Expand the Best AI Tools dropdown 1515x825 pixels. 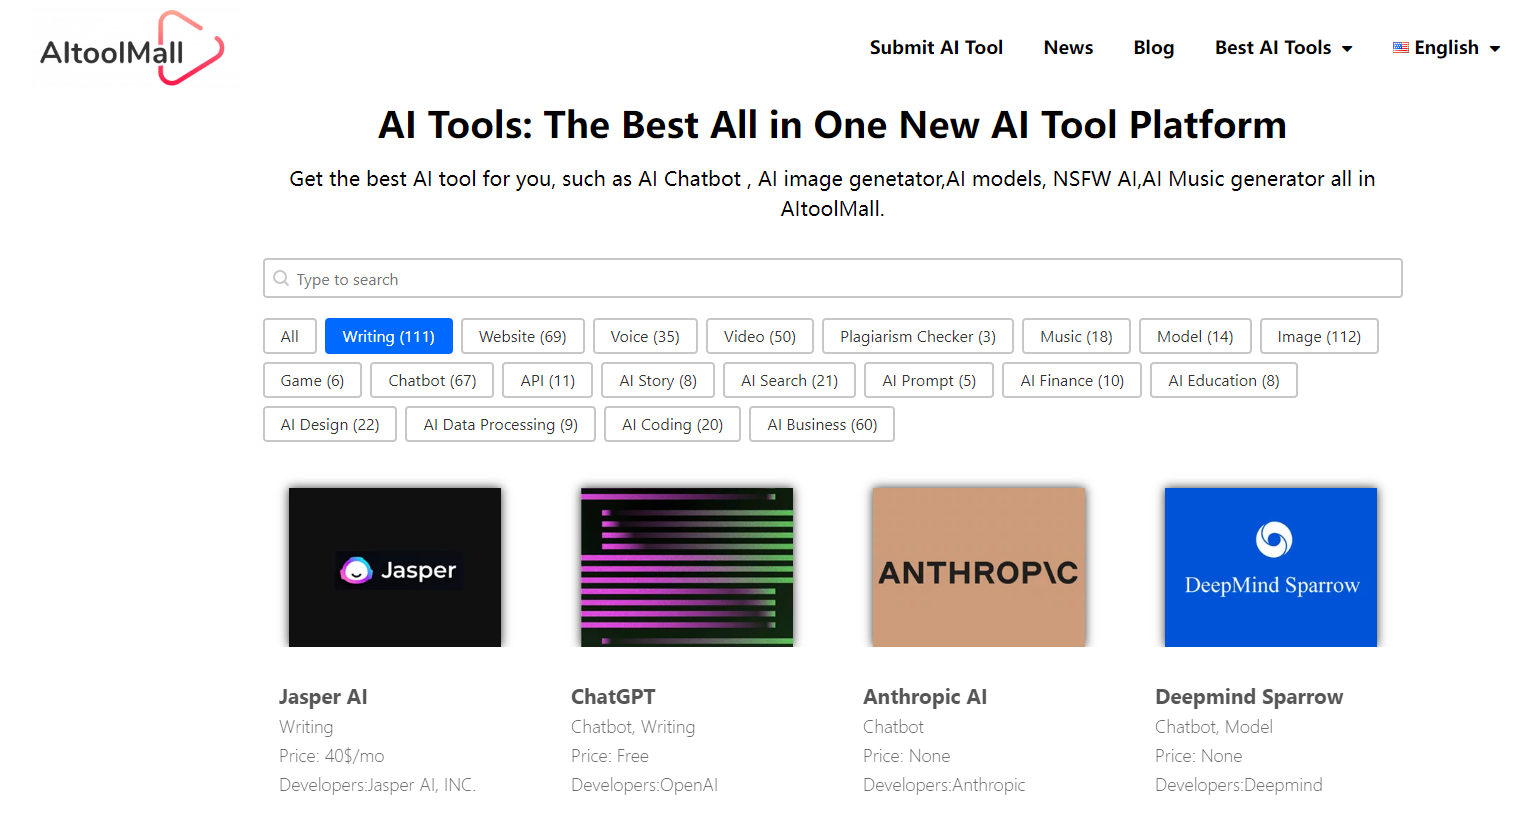tap(1283, 48)
